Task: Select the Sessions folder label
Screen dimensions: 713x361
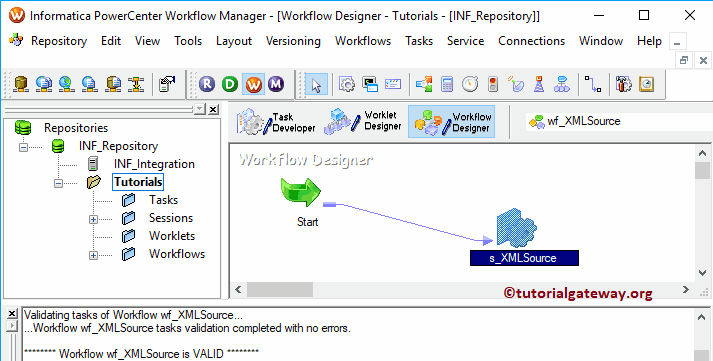Action: pos(171,218)
